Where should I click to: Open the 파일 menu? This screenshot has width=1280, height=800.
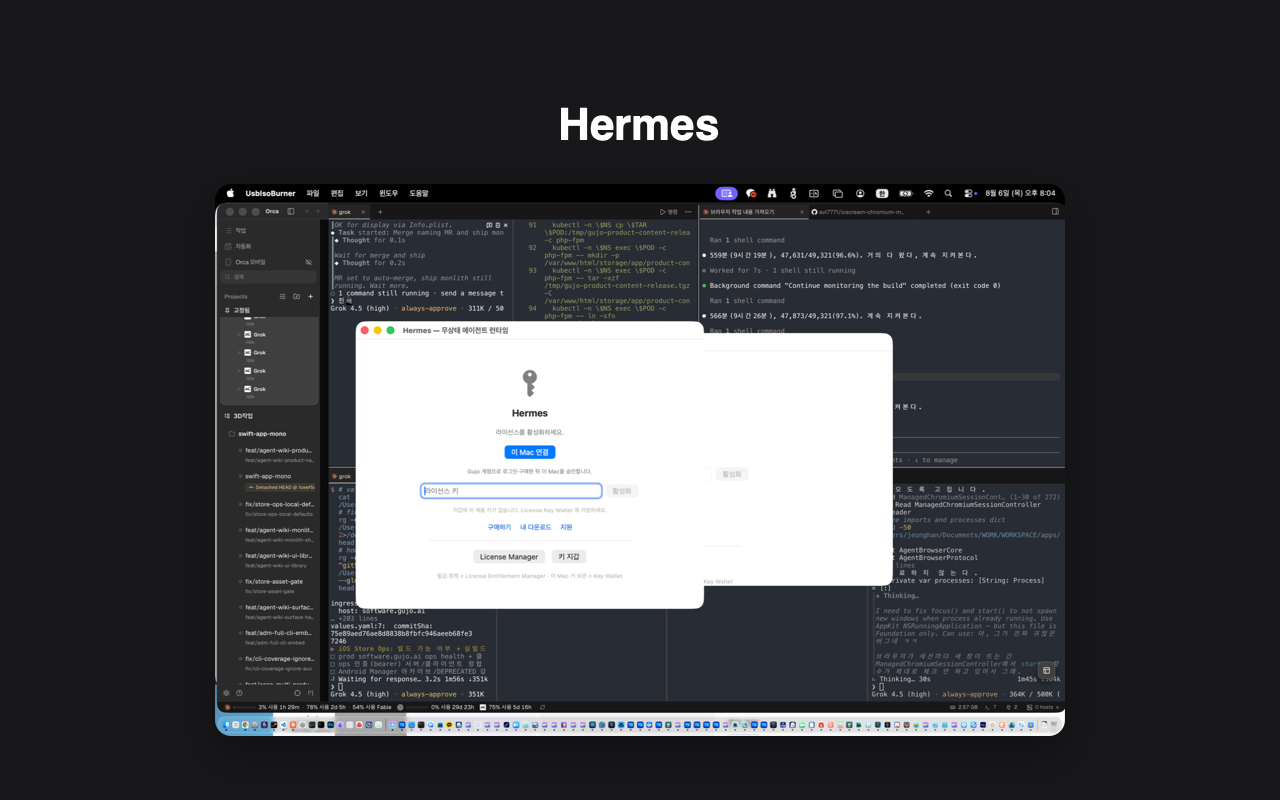pos(313,193)
